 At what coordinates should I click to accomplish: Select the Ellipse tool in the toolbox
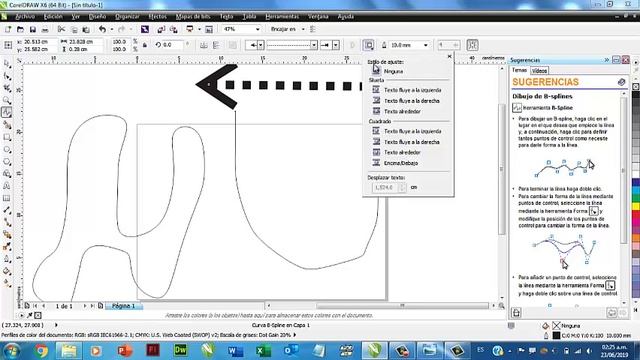click(7, 150)
